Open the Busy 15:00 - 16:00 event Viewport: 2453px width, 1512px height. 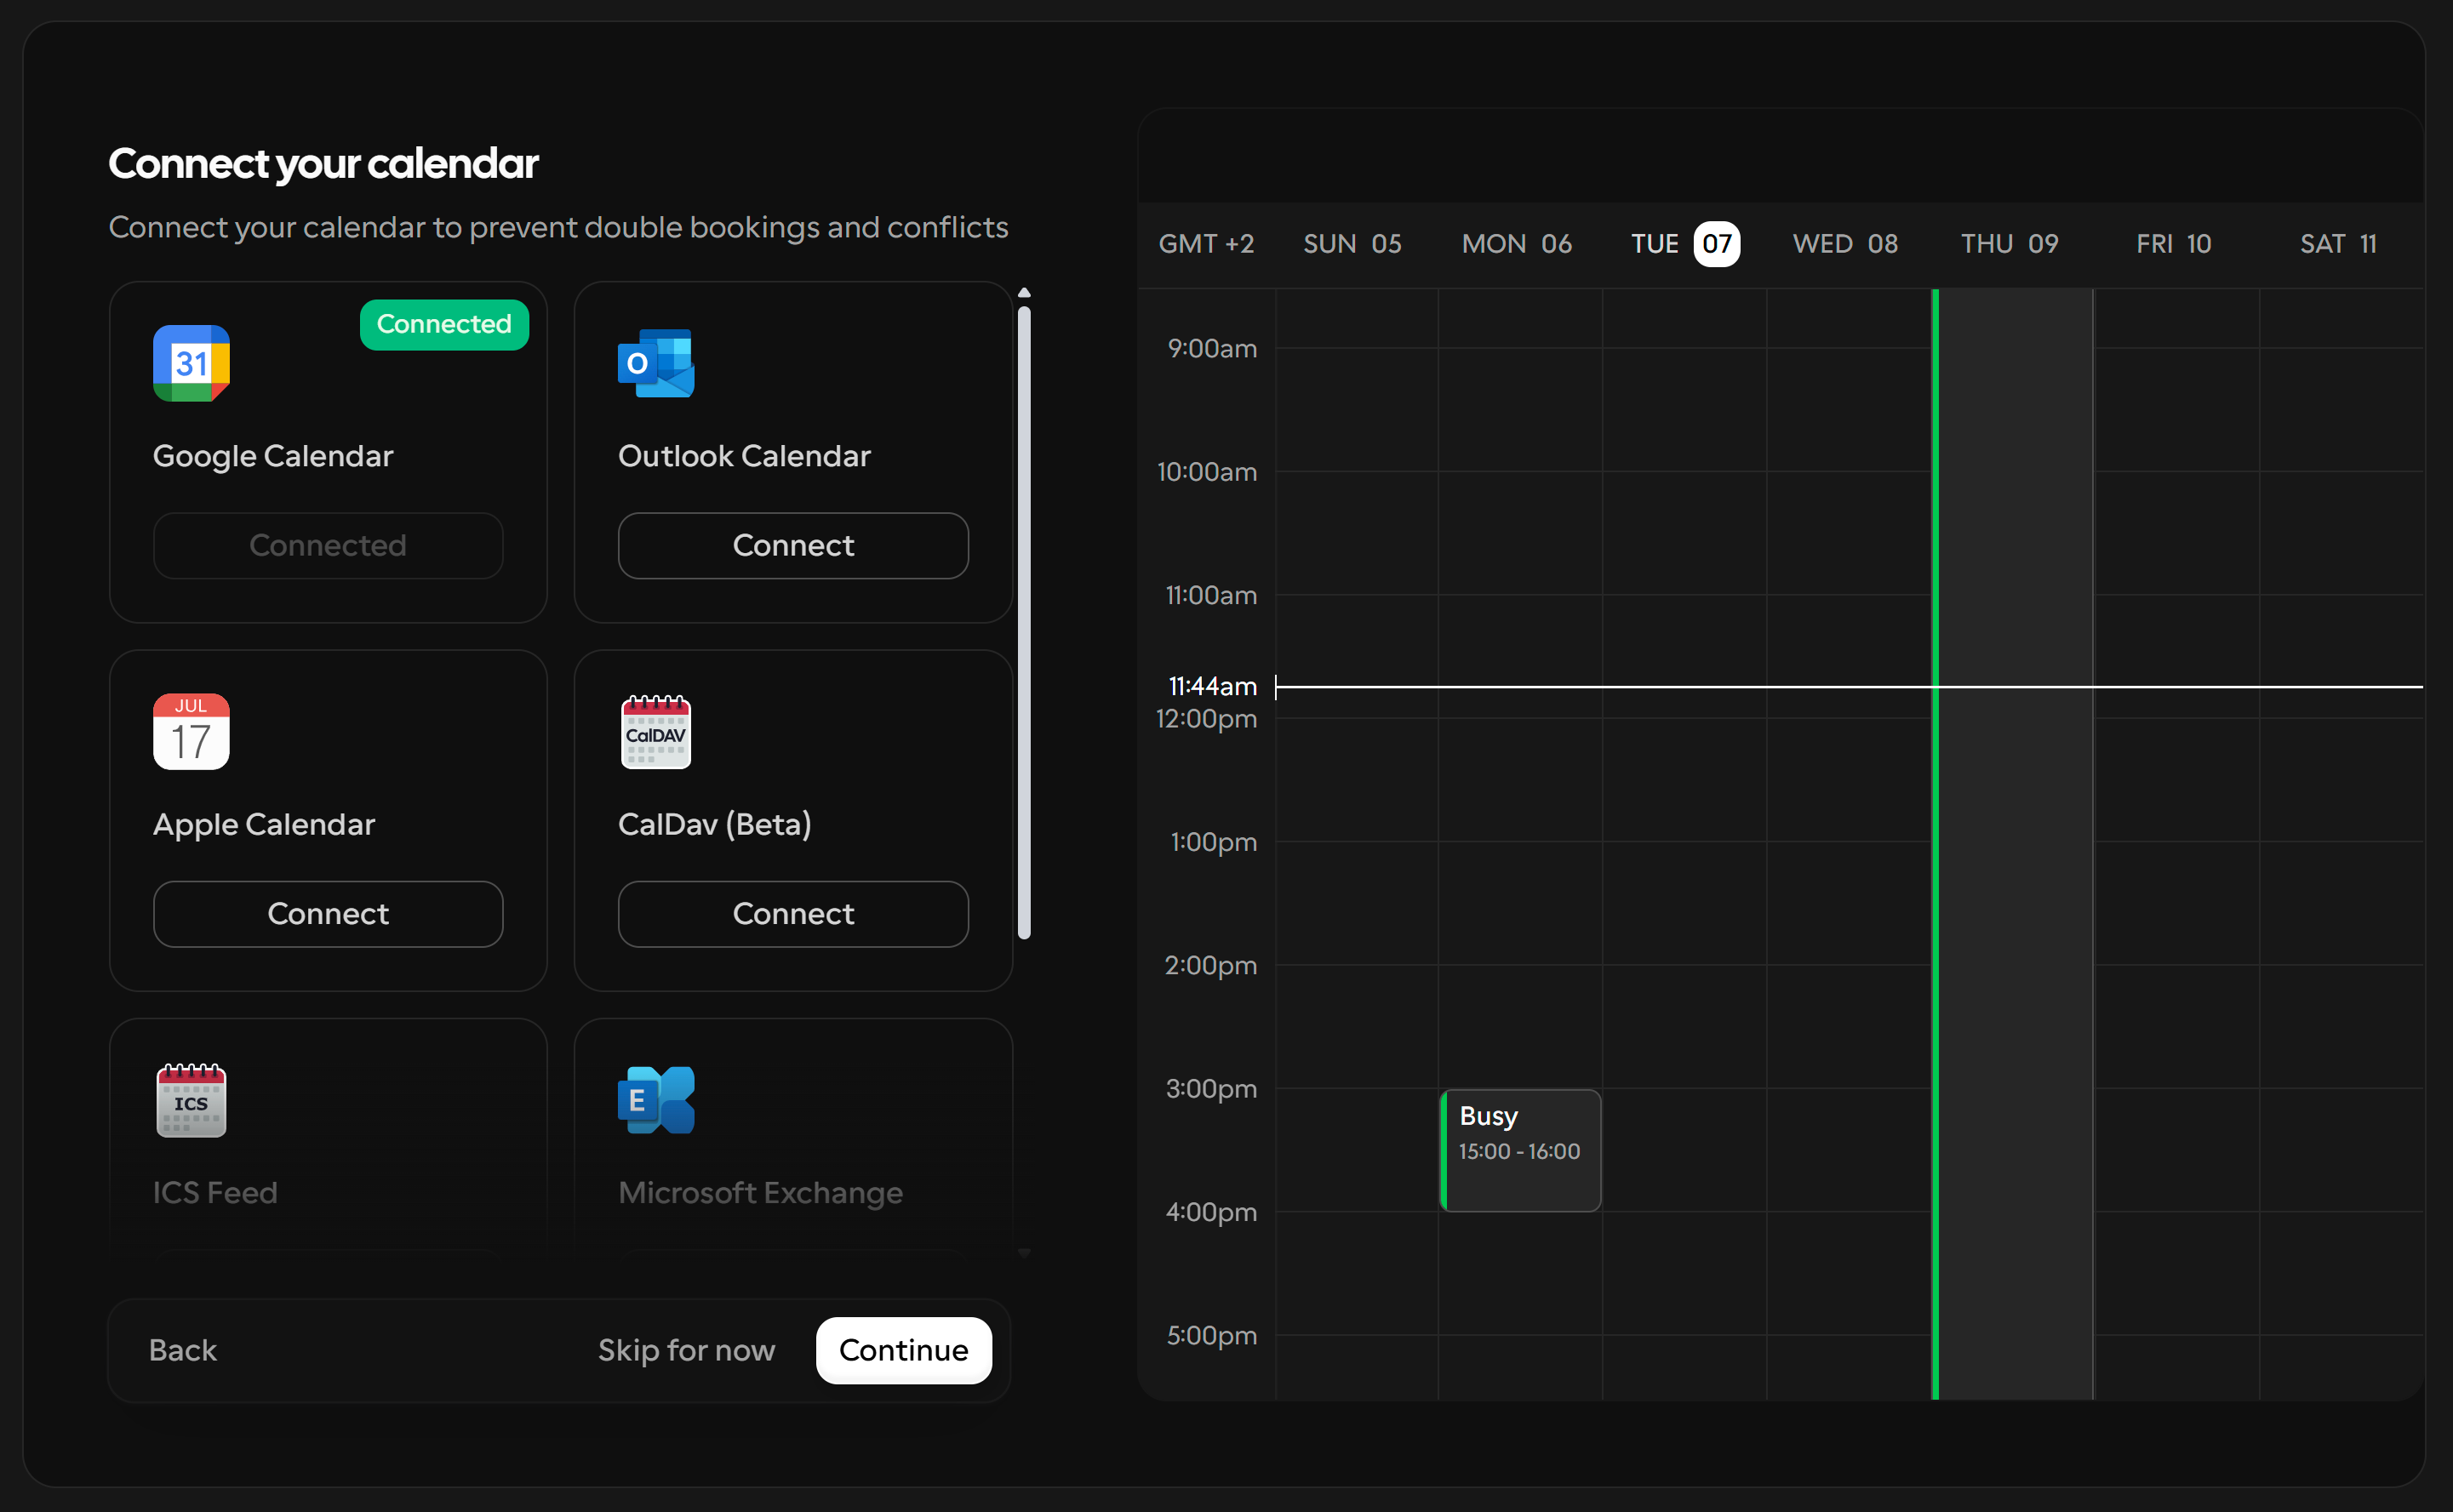(1520, 1150)
